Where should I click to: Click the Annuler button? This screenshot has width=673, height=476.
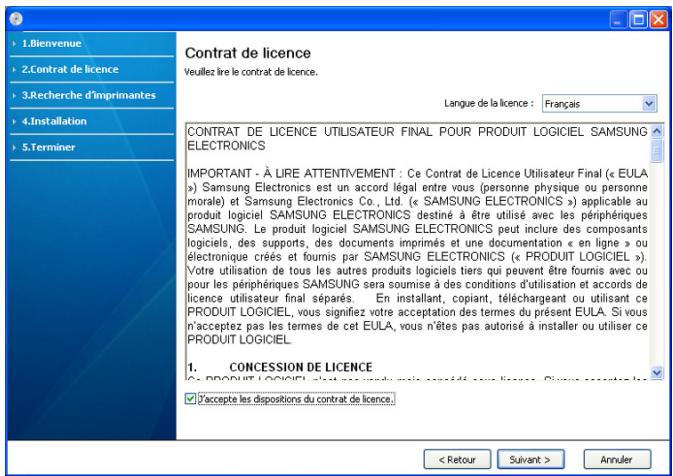click(x=617, y=460)
